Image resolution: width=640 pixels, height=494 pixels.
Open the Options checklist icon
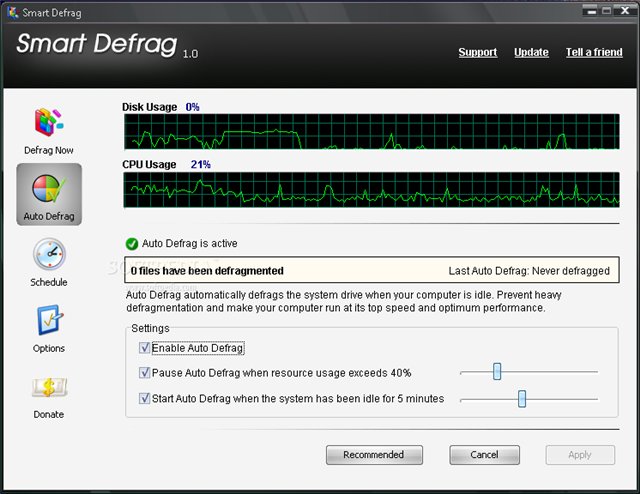[50, 320]
